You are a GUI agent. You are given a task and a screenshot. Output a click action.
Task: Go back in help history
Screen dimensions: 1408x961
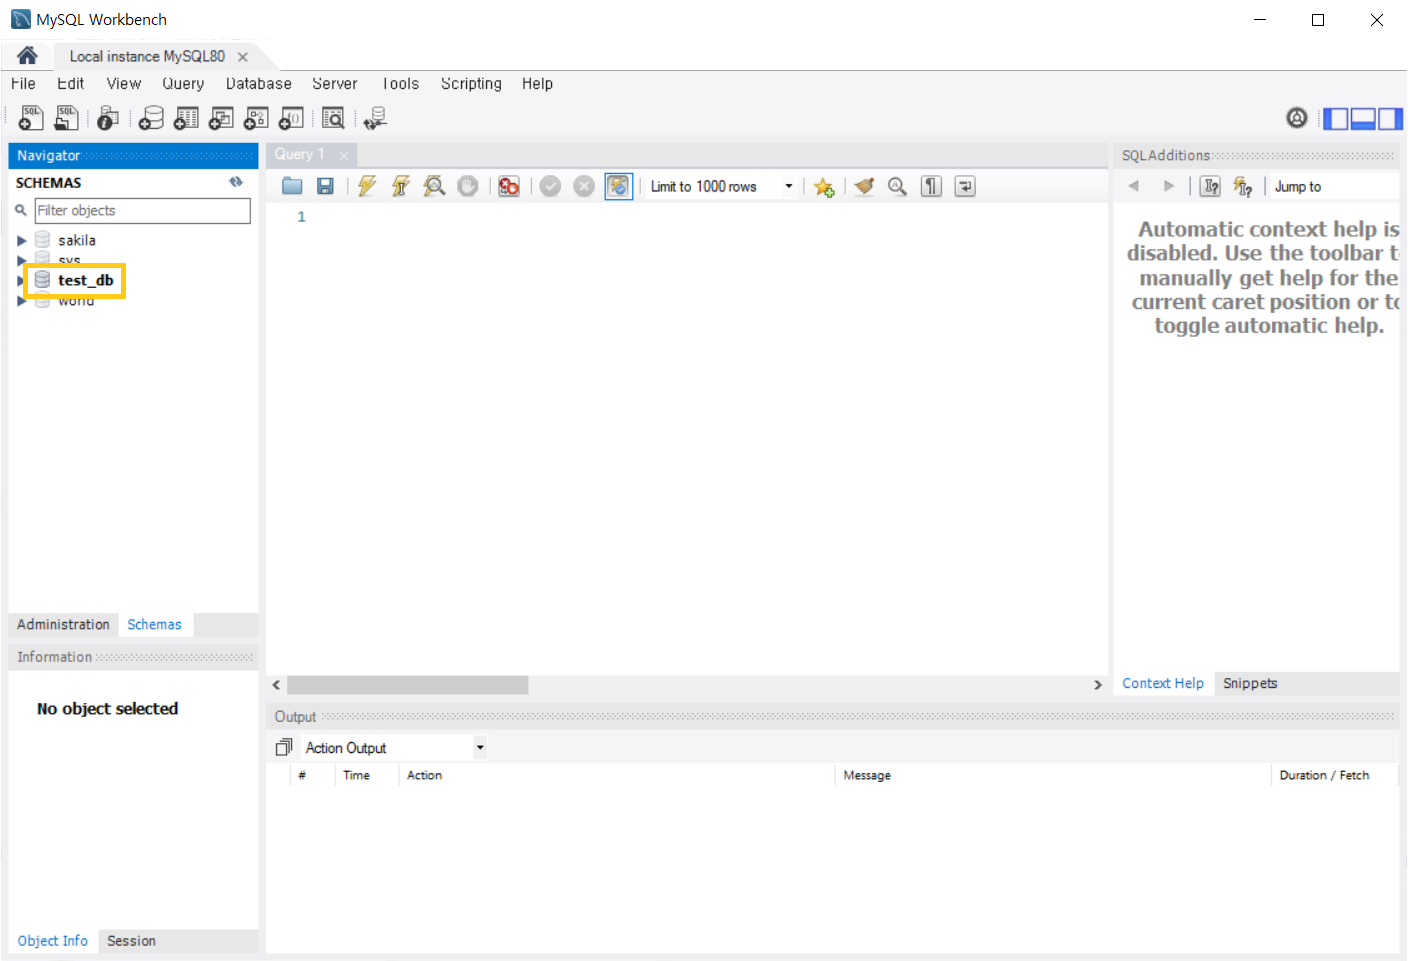click(1134, 186)
